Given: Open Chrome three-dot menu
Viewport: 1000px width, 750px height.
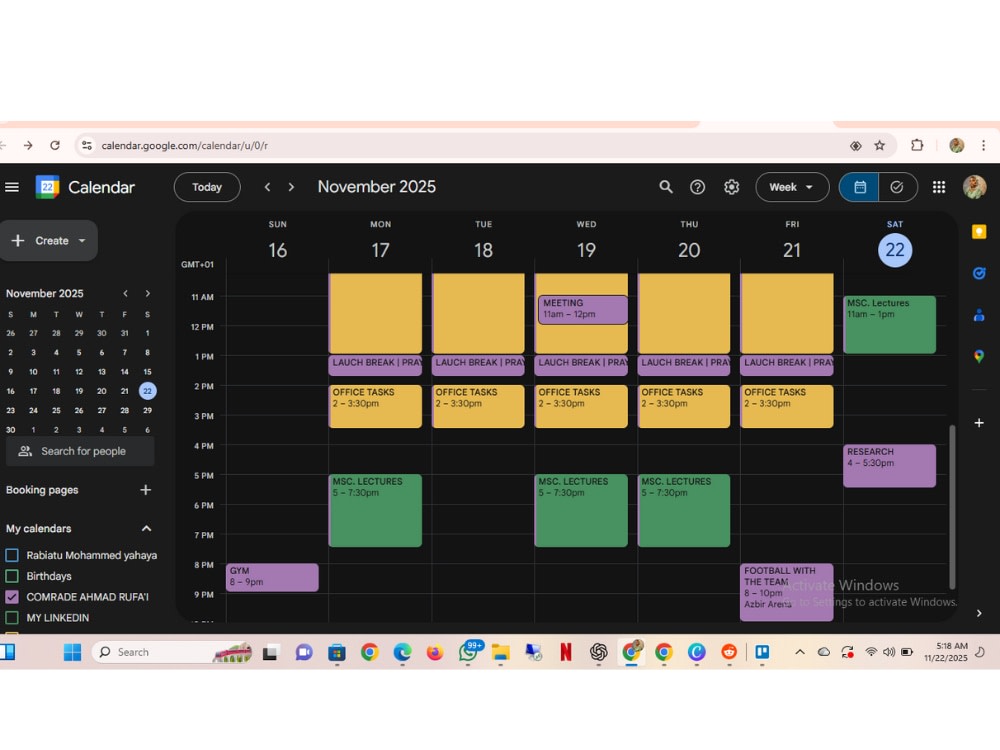Looking at the screenshot, I should click(x=983, y=145).
